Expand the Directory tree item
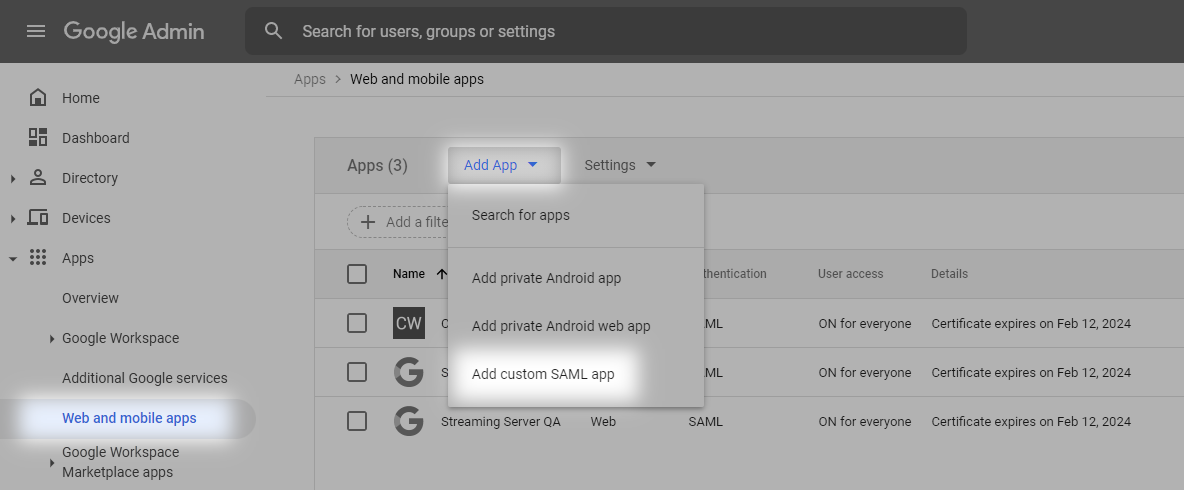 pos(13,179)
